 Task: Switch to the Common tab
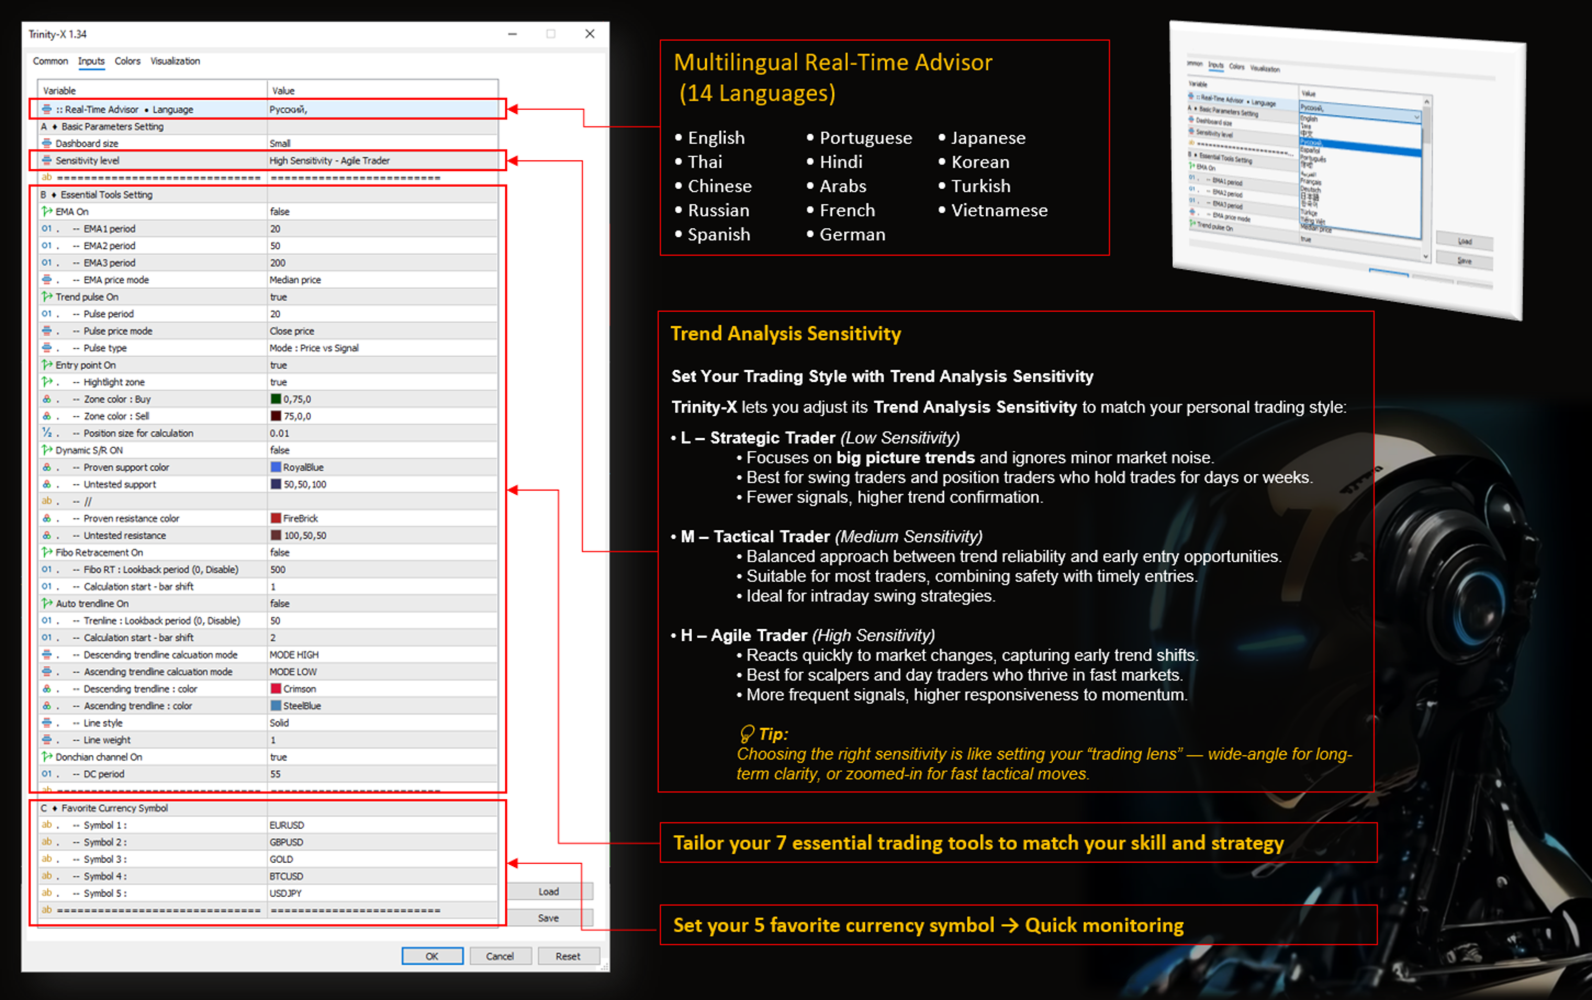50,61
